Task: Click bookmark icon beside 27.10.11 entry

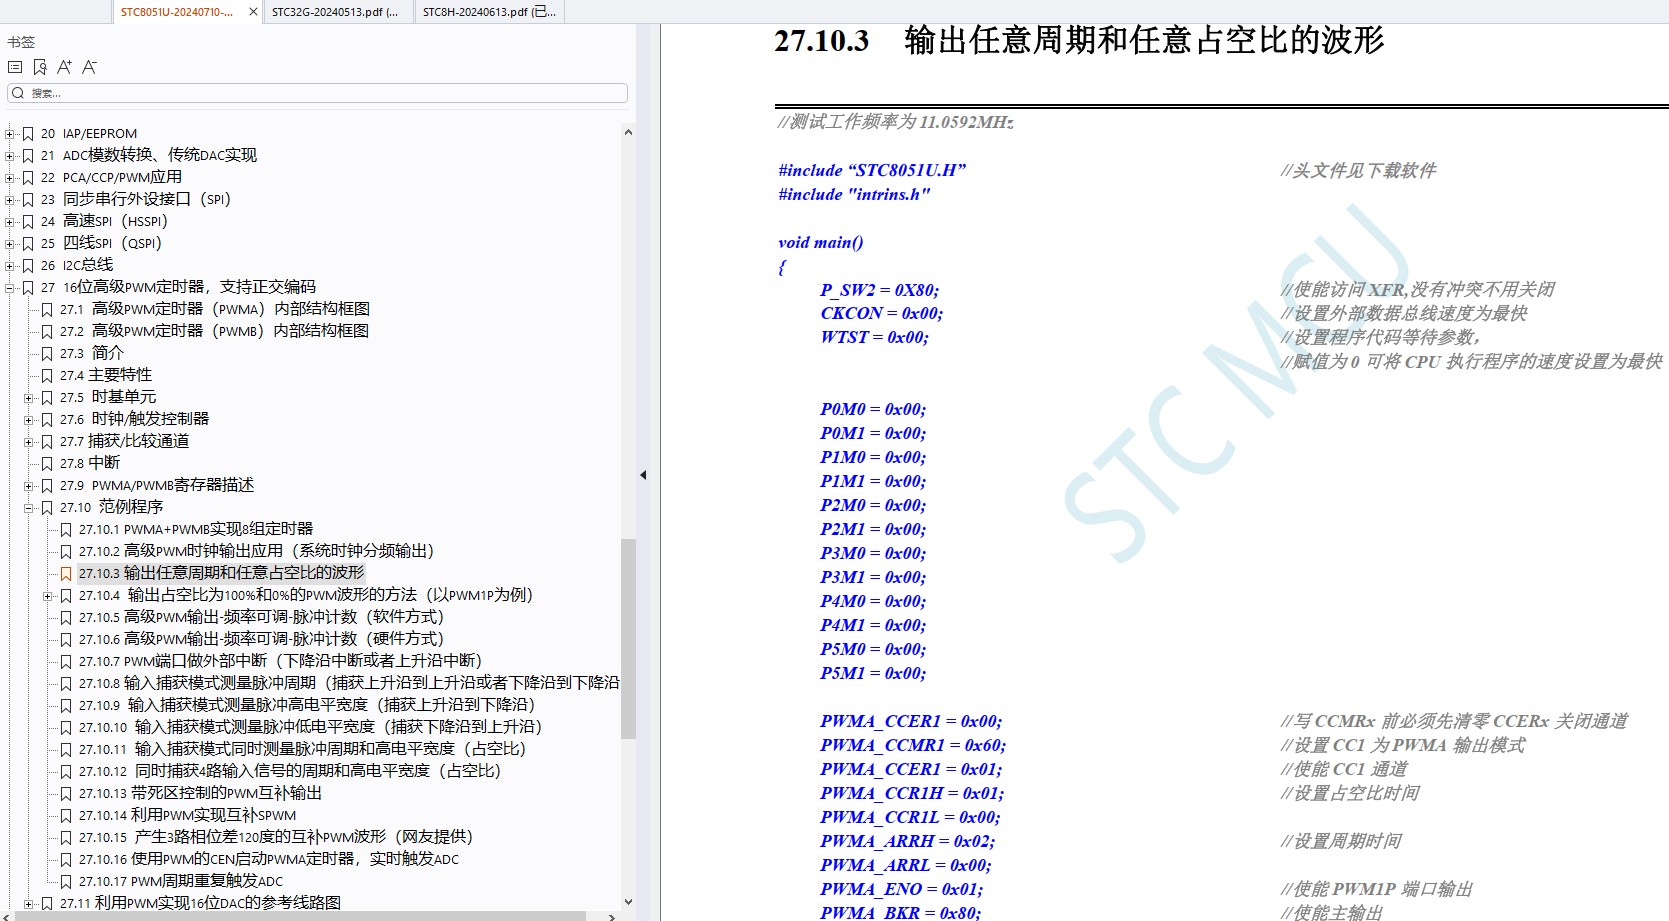Action: point(66,750)
